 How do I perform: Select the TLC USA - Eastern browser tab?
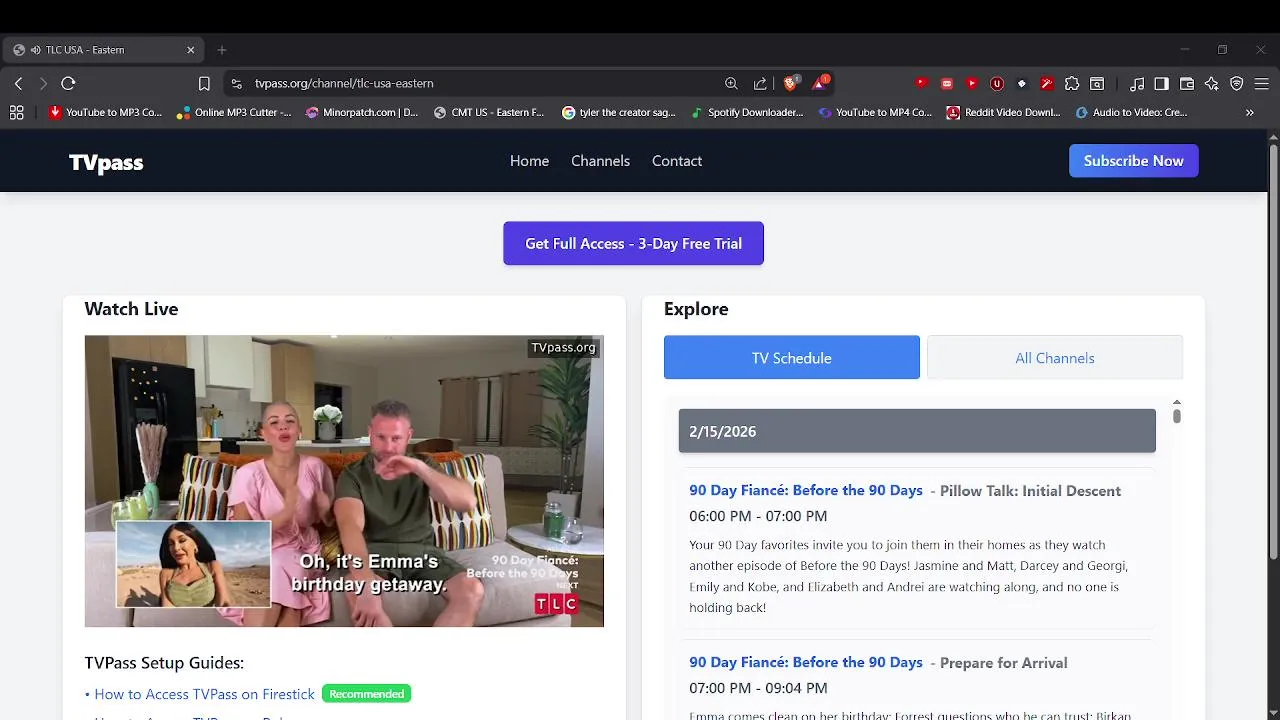pyautogui.click(x=103, y=50)
